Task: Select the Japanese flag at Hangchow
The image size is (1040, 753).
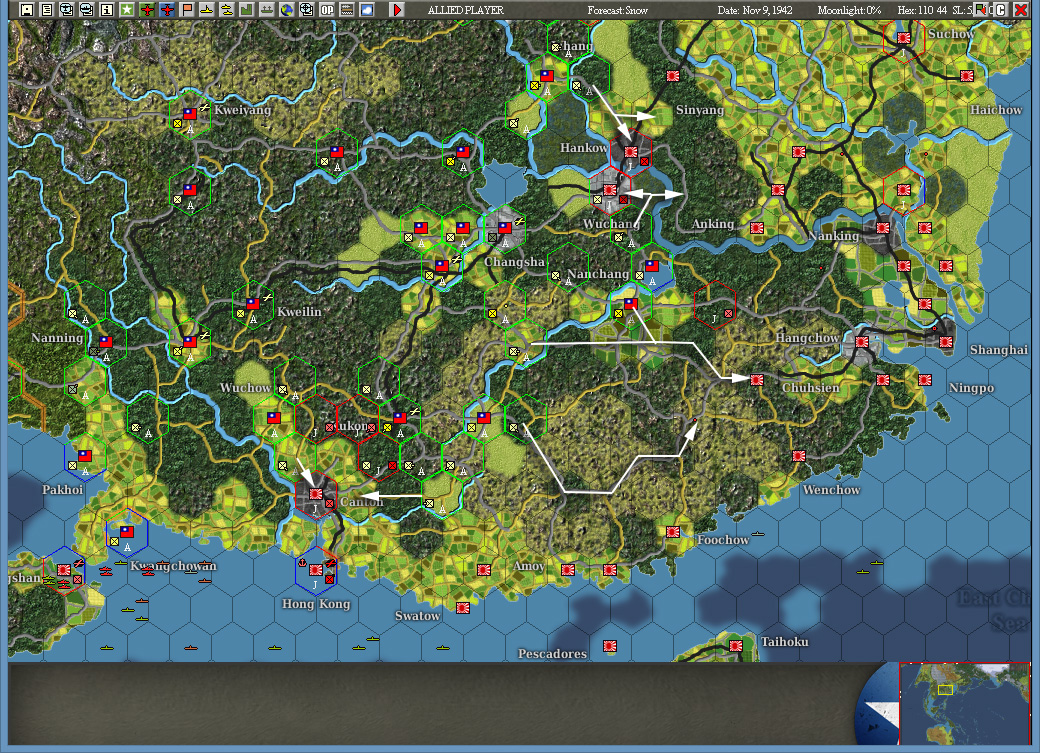Action: point(862,342)
